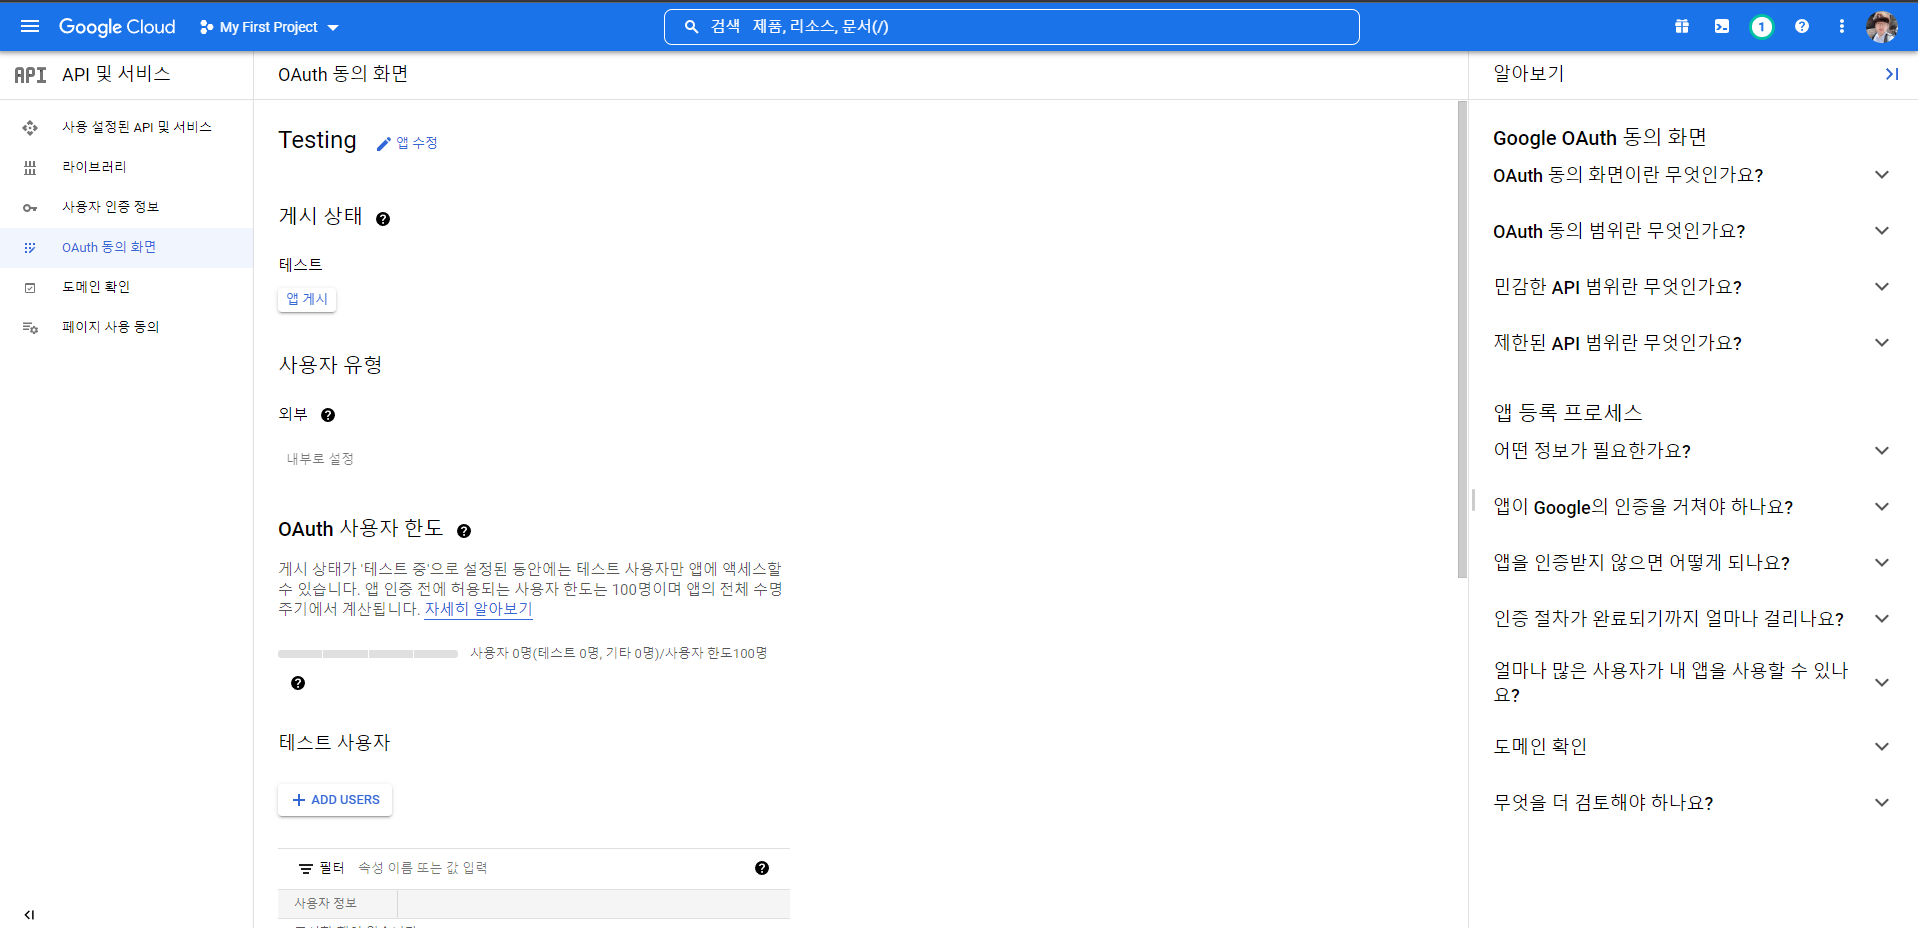Click help icon next to 외부
Image resolution: width=1918 pixels, height=928 pixels.
[x=328, y=415]
